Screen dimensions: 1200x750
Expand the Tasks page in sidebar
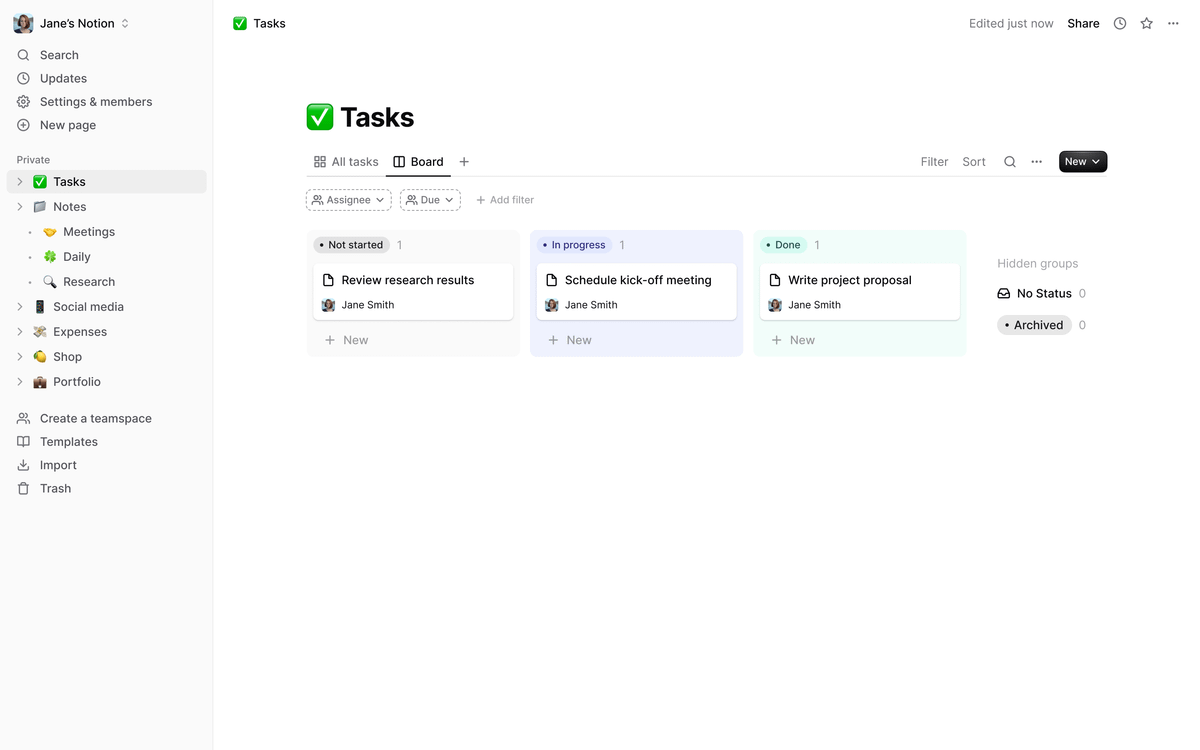tap(20, 182)
